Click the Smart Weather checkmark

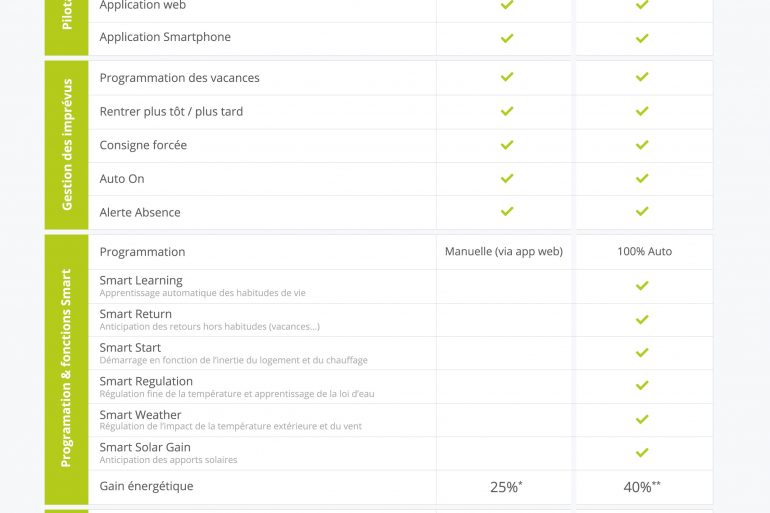642,419
